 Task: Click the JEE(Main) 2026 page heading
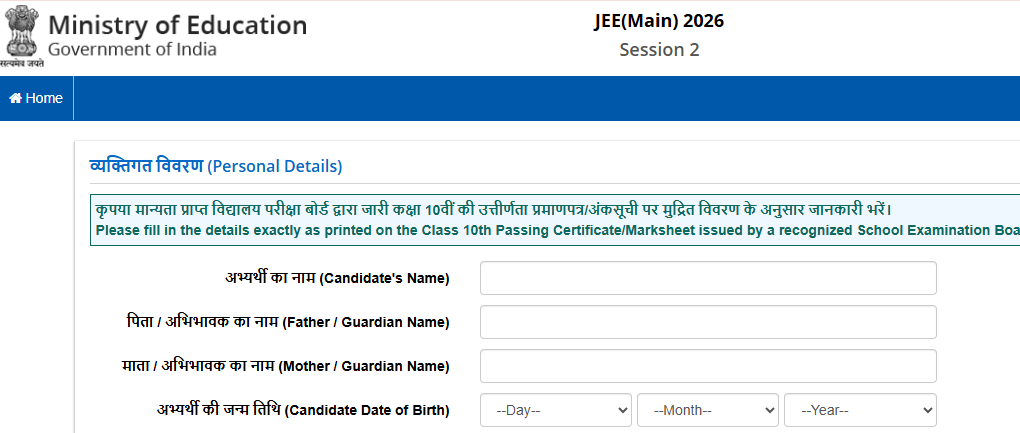[x=659, y=22]
